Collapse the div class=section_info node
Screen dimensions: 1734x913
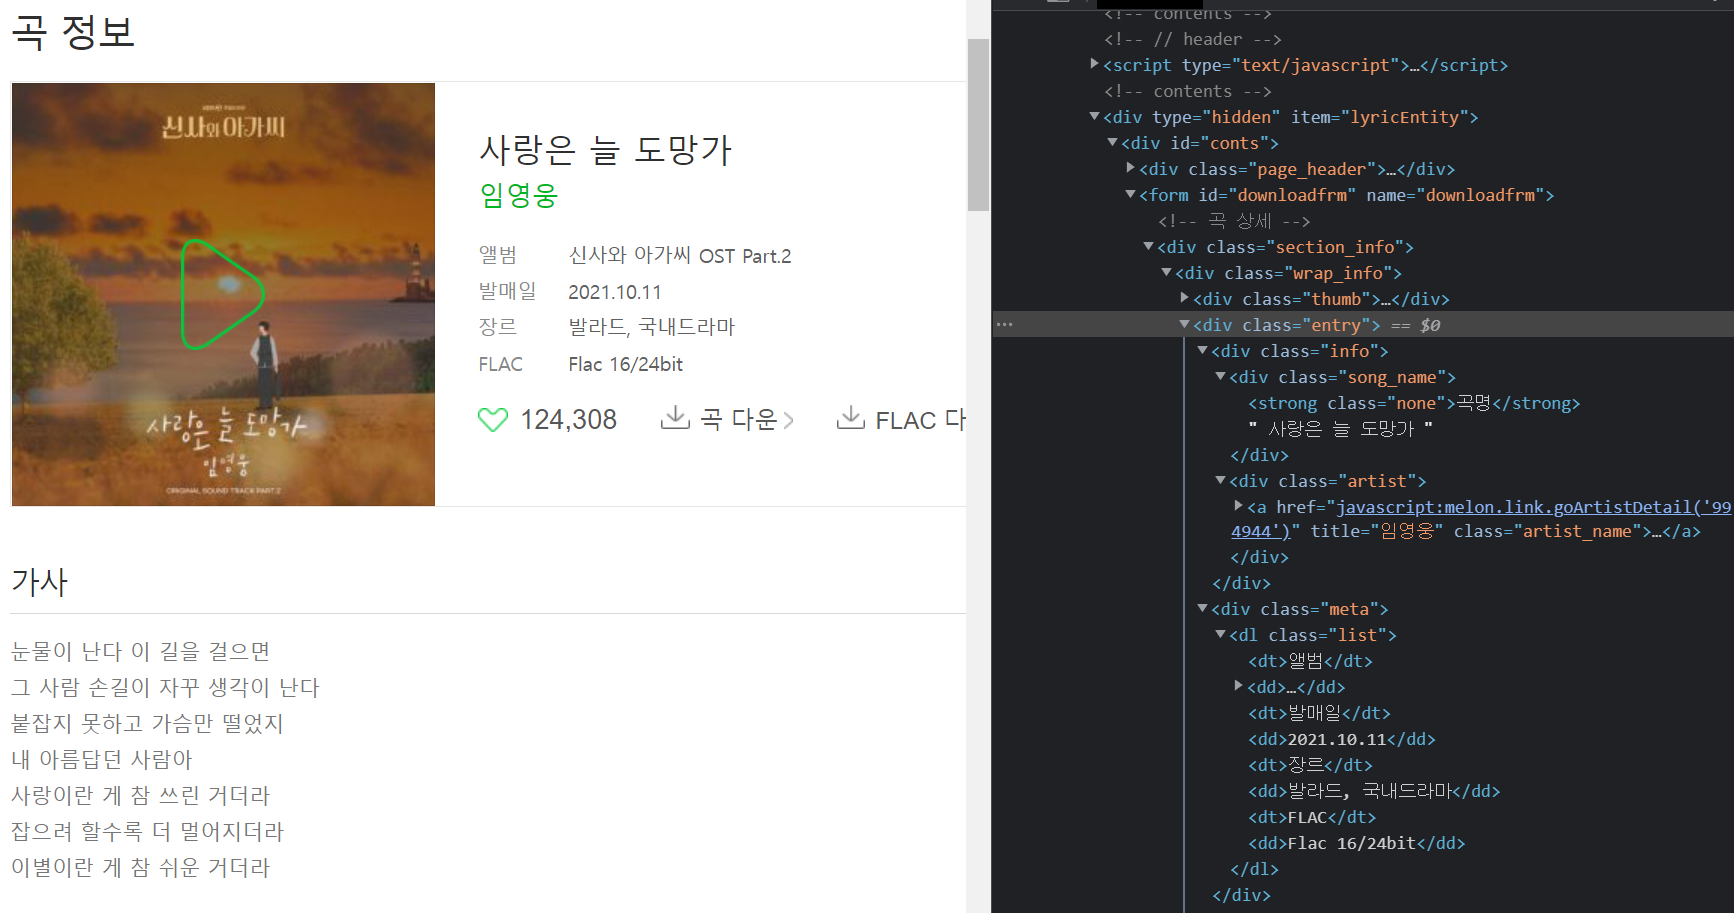point(1148,246)
